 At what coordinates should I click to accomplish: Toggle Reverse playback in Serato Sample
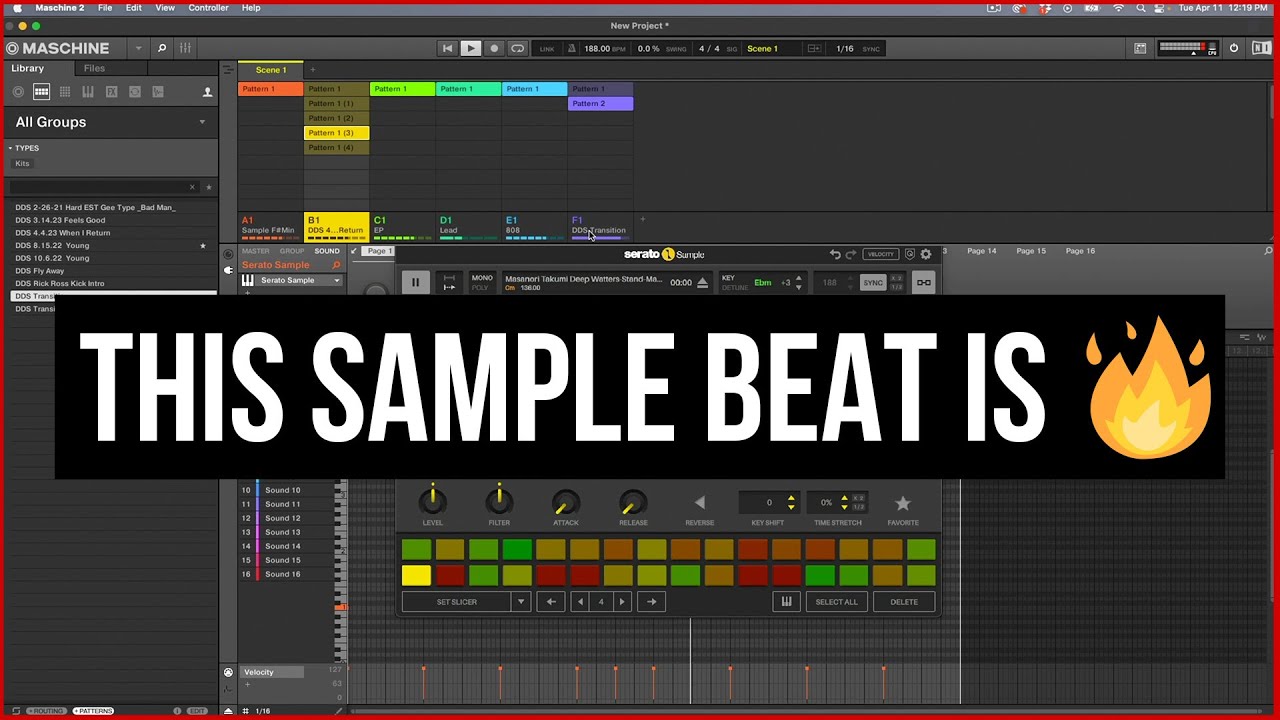click(698, 503)
